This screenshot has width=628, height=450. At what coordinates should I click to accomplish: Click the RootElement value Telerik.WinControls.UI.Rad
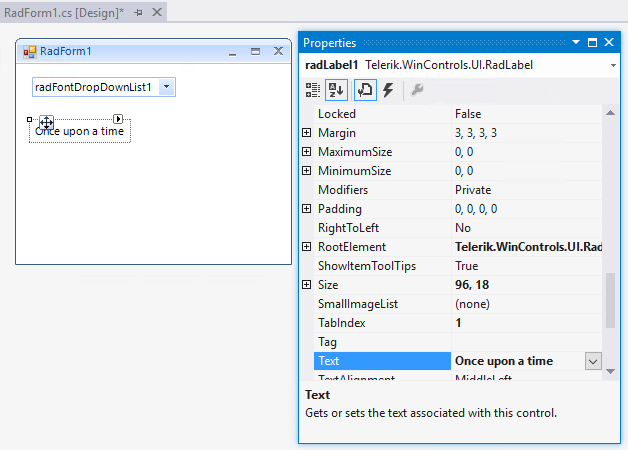[x=528, y=247]
